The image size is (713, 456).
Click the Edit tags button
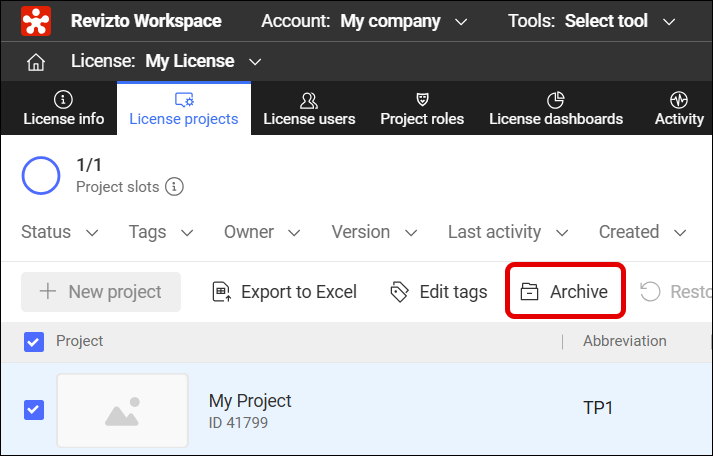pos(439,292)
